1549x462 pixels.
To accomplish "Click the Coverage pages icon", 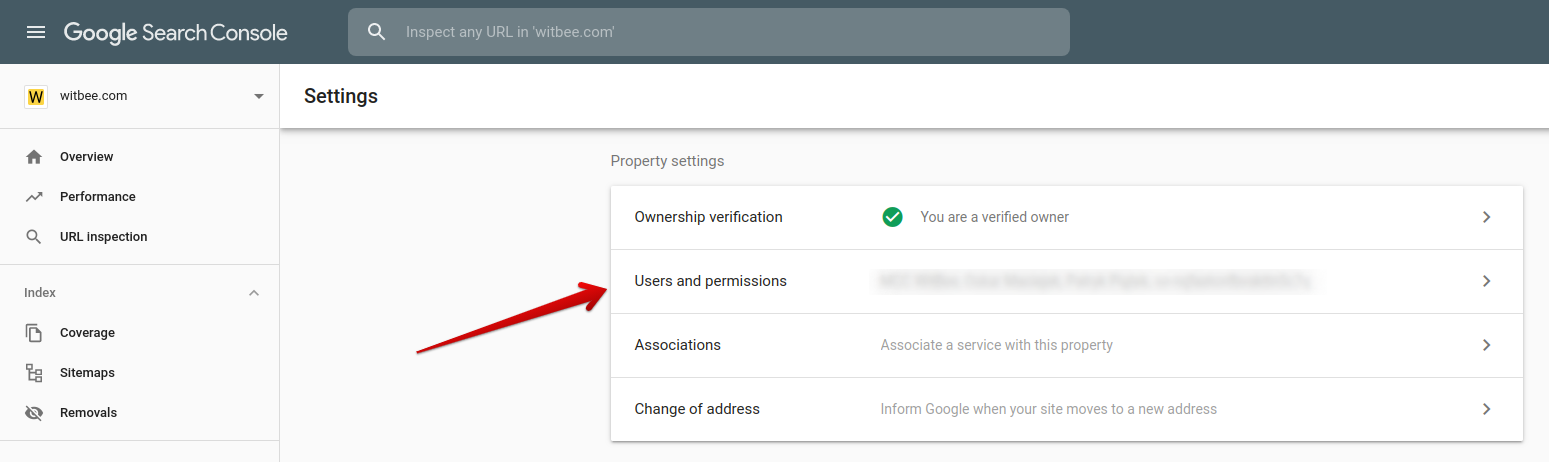I will 34,333.
